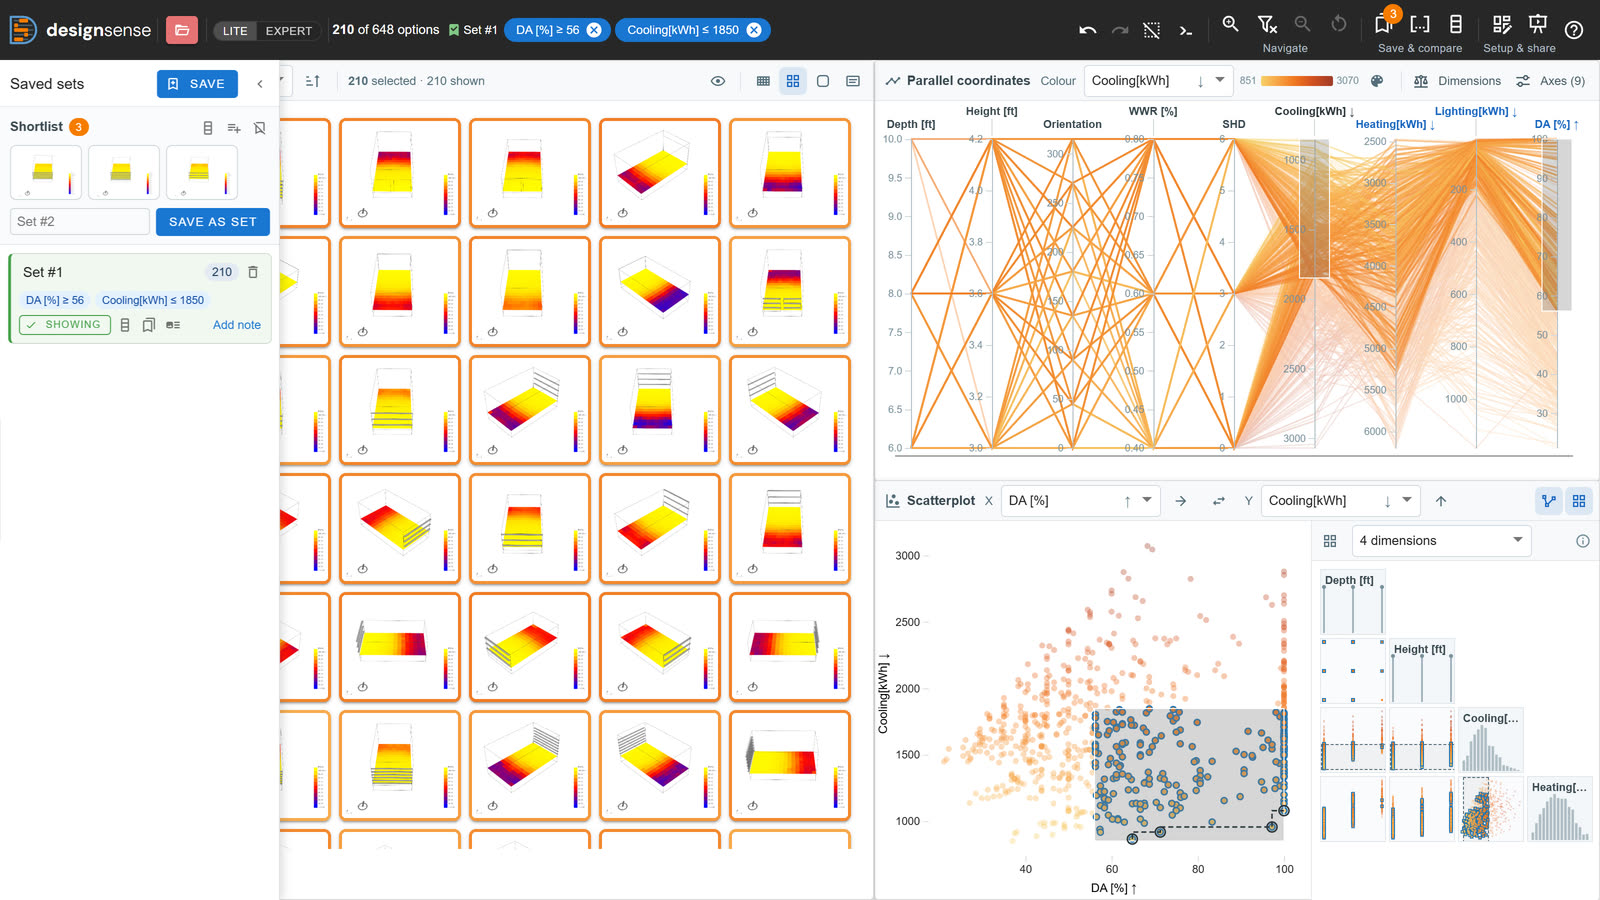Click the SAVE button in Saved sets
Screen dimensions: 1600x900
(197, 84)
